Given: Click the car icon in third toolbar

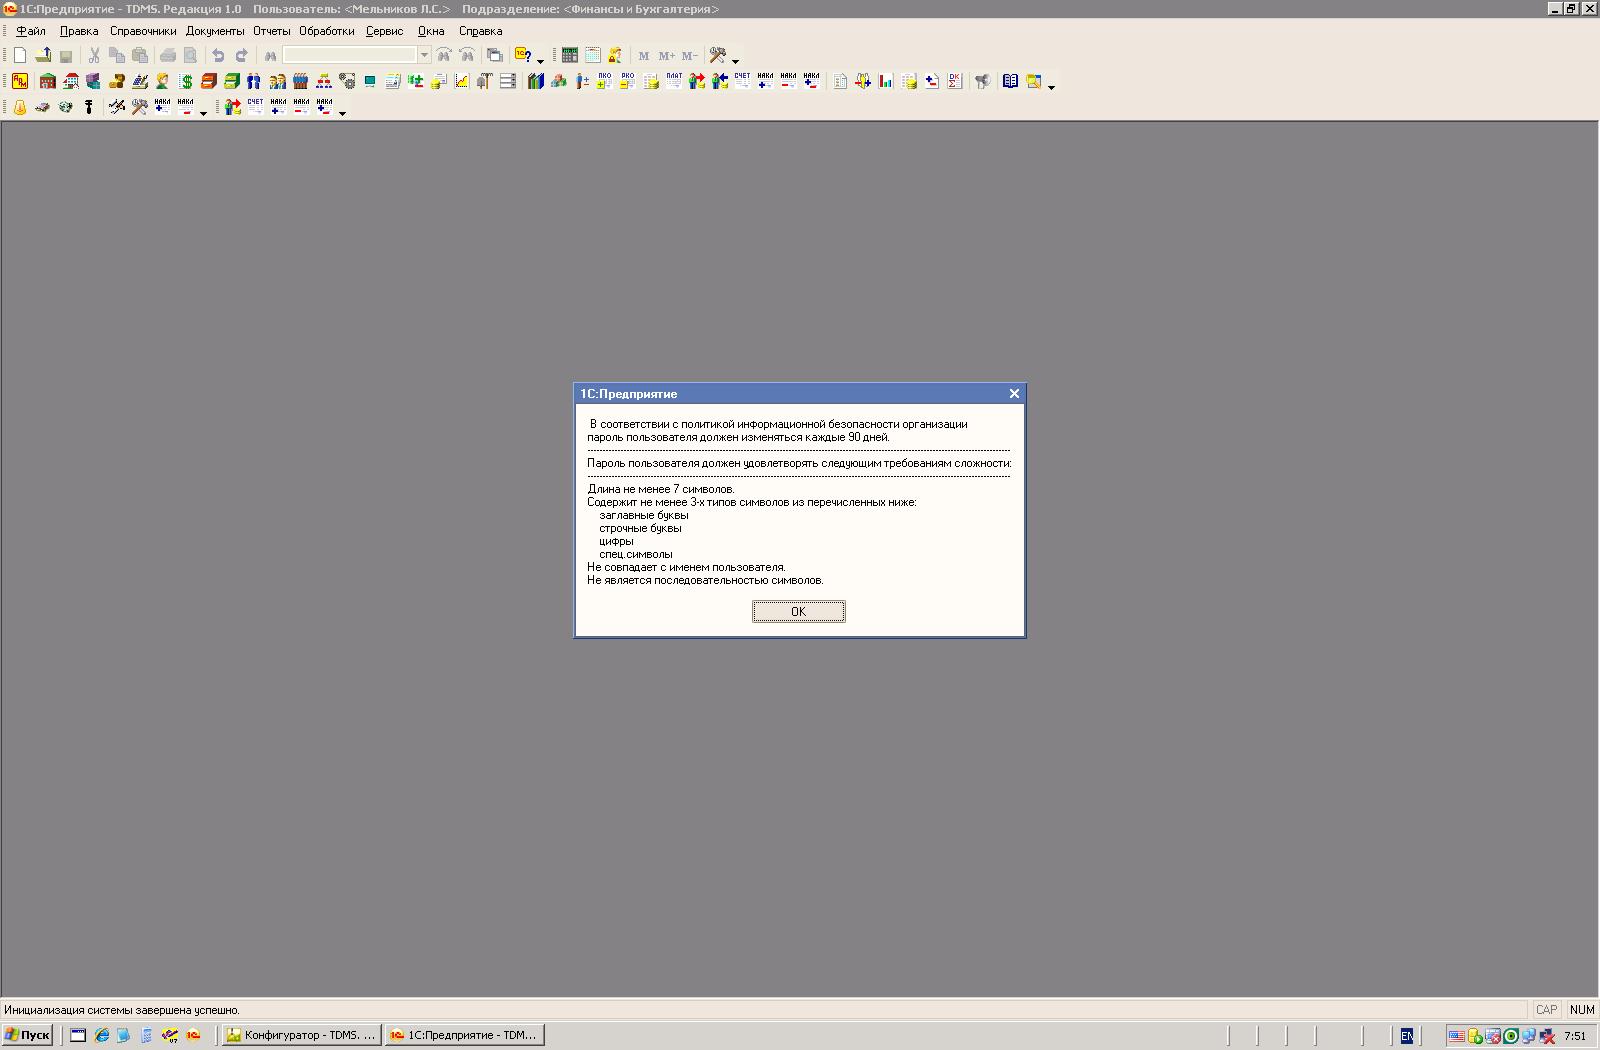Looking at the screenshot, I should pos(42,107).
